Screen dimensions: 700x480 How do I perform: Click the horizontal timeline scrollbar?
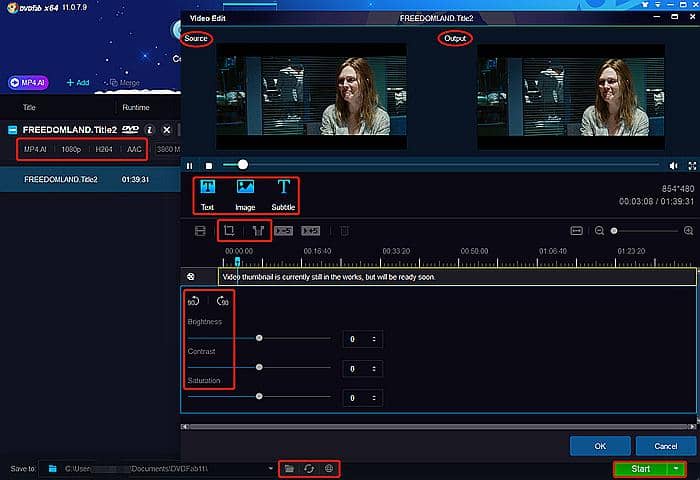439,427
